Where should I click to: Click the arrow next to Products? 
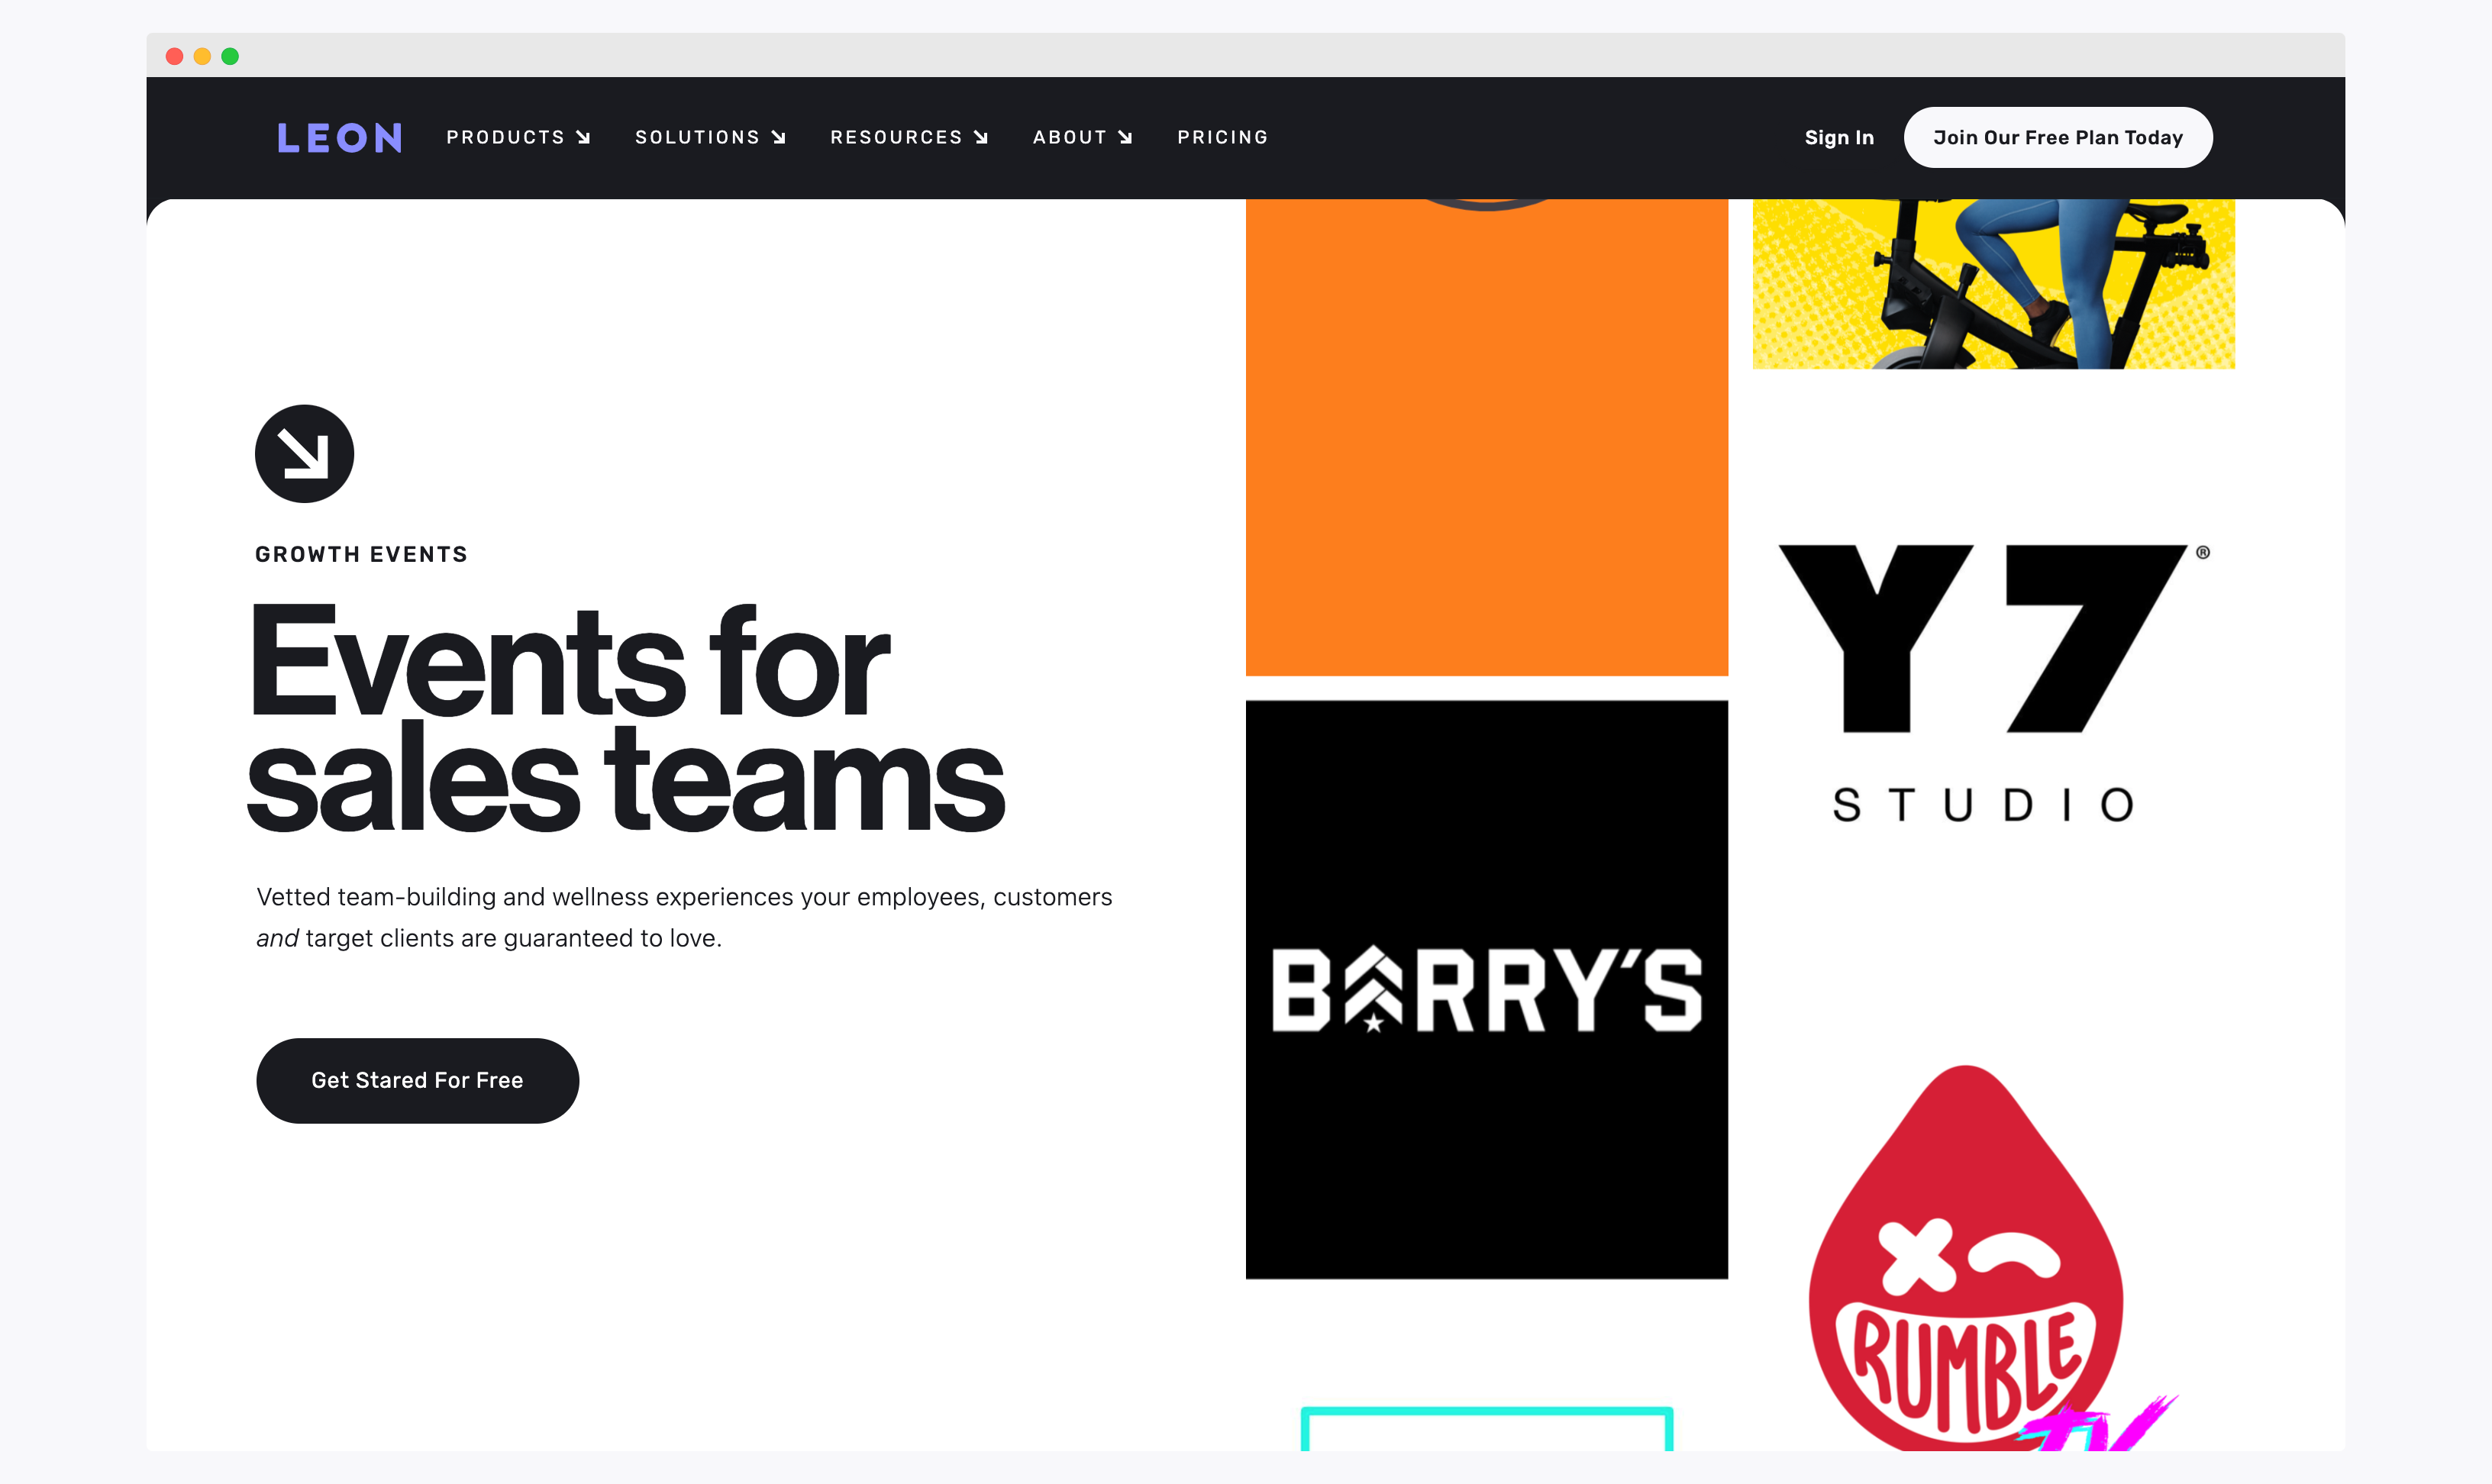[x=583, y=138]
